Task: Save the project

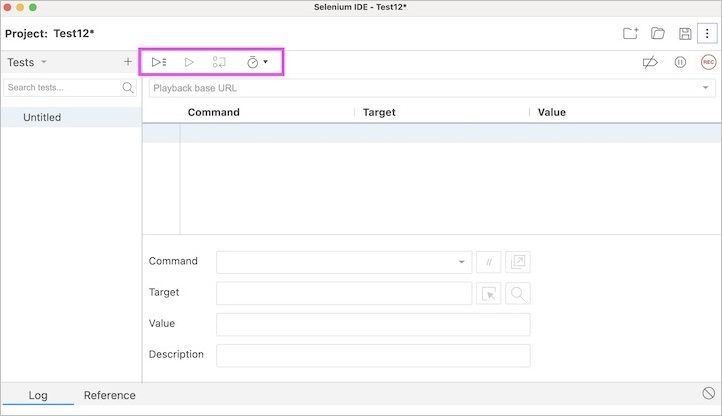Action: tap(685, 33)
